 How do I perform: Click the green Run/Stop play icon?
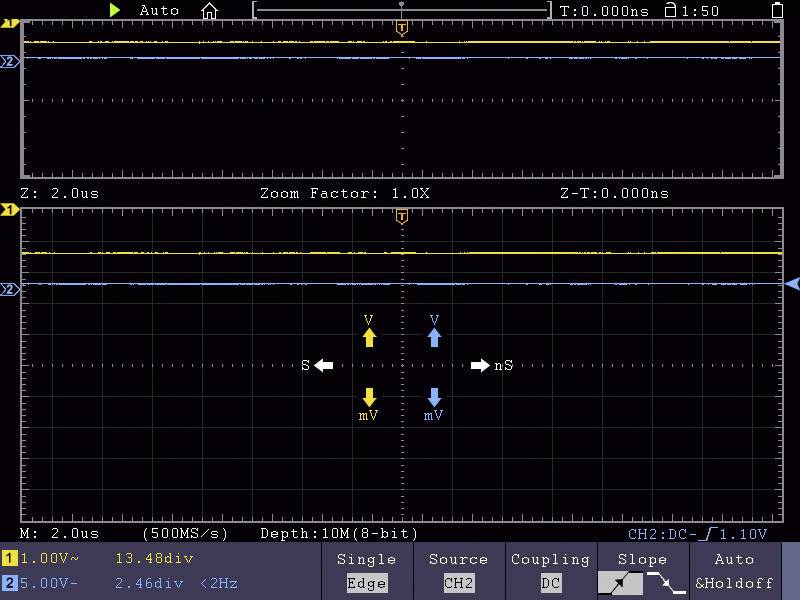[115, 10]
